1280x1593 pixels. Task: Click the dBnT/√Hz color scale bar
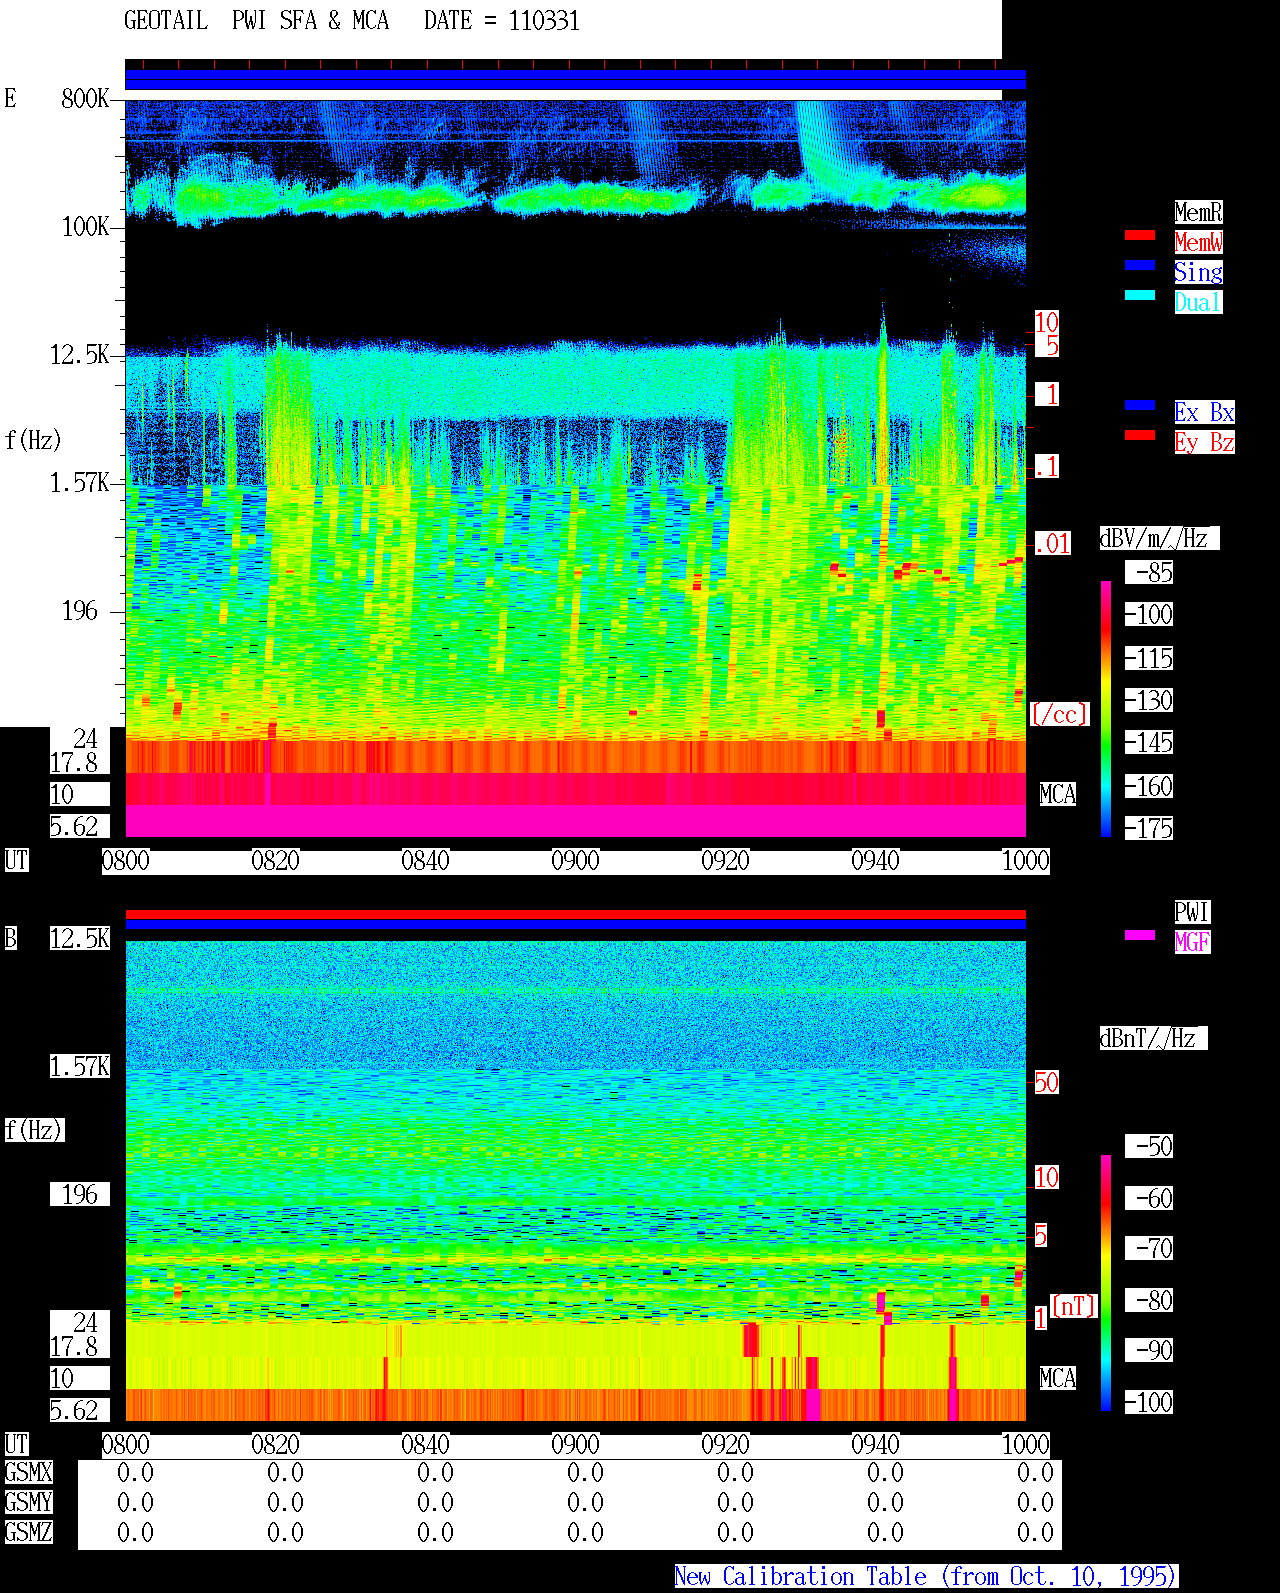coord(1106,1283)
